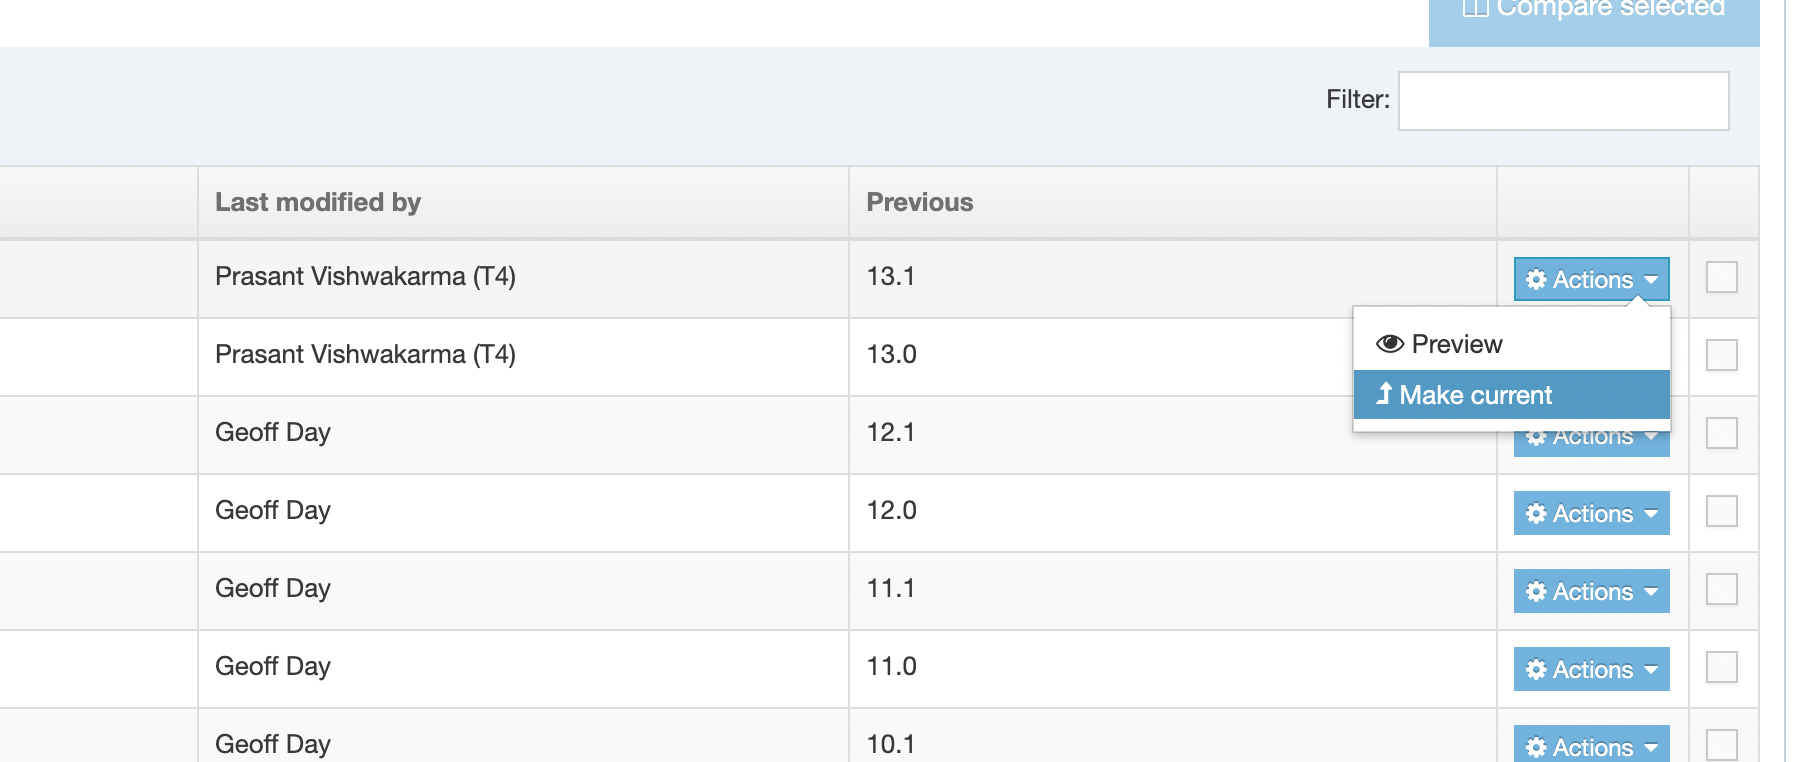1816x762 pixels.
Task: Focus the Filter text field
Action: pos(1563,100)
